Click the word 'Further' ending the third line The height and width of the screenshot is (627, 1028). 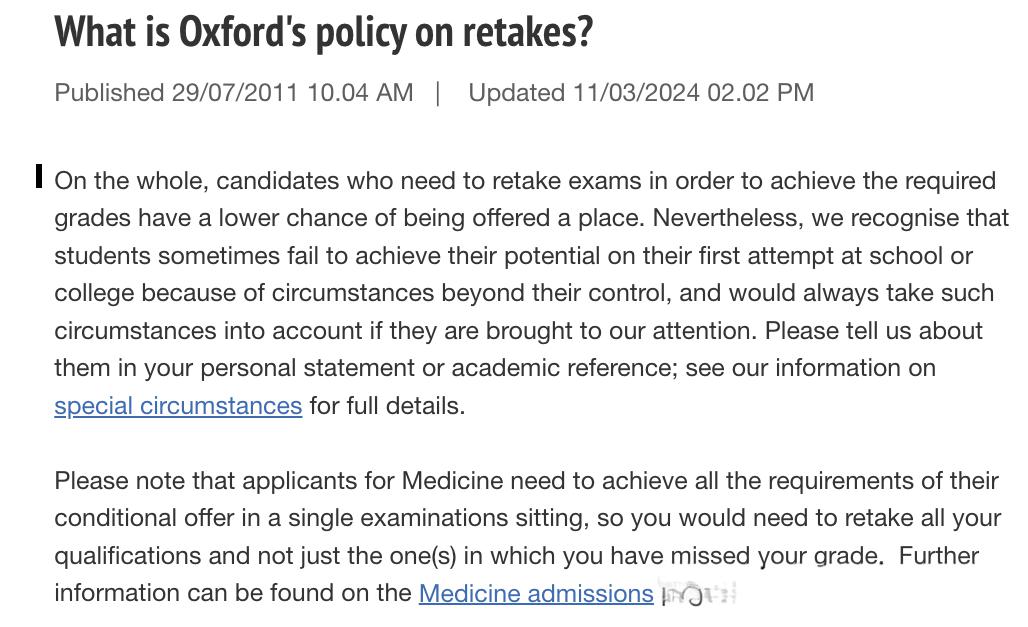point(938,556)
